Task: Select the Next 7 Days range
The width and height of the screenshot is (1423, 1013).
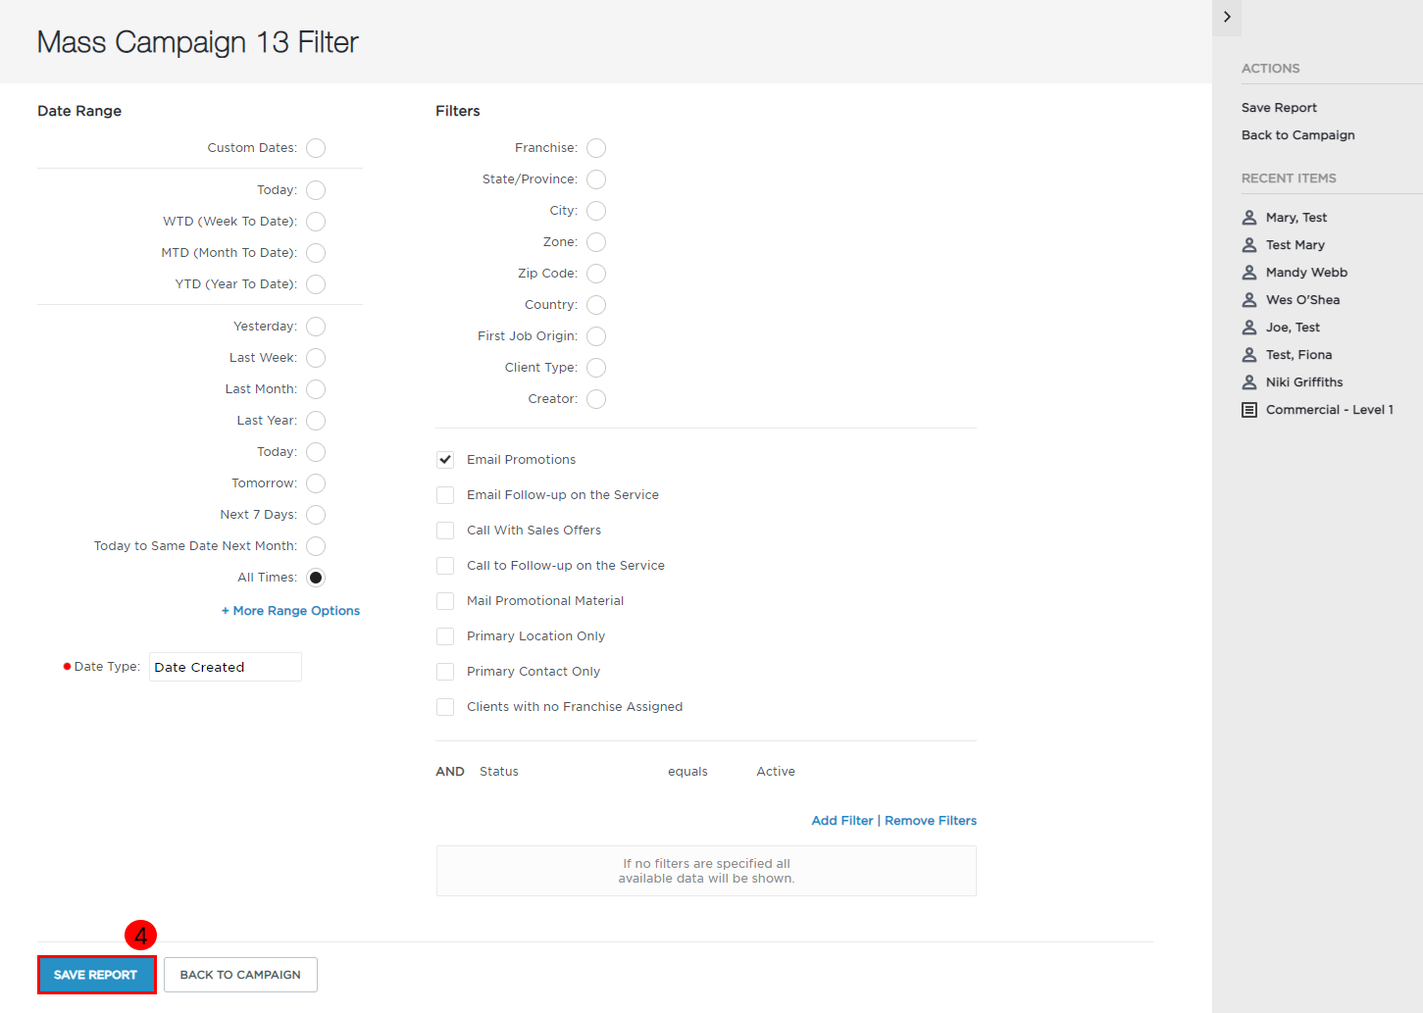Action: click(316, 515)
